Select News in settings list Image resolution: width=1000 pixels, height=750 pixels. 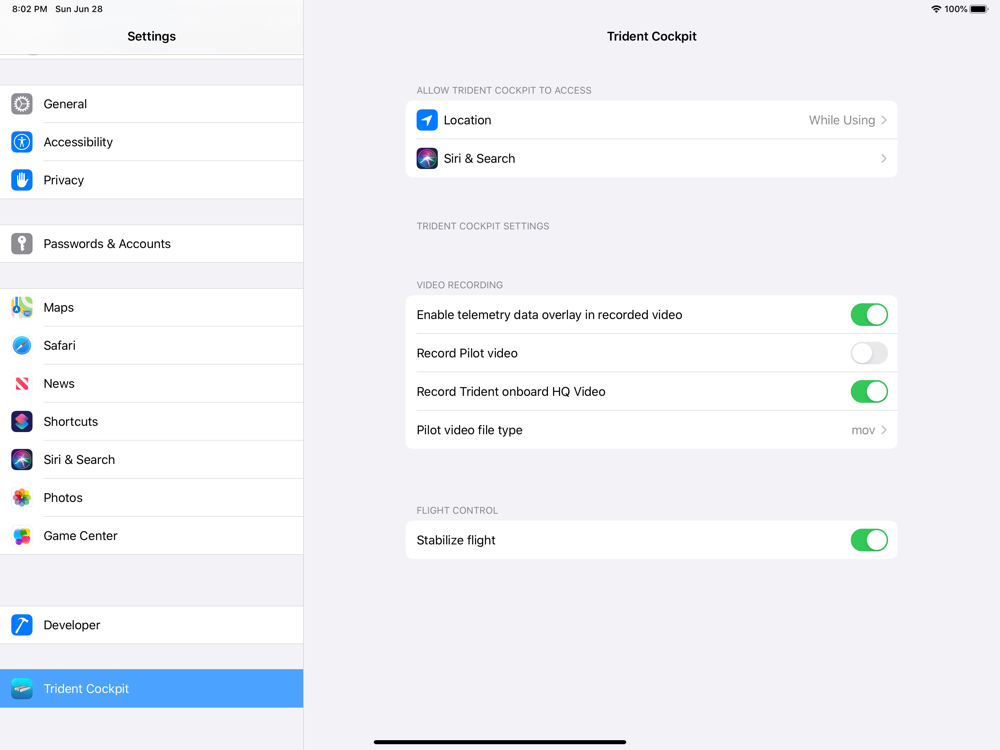[151, 383]
